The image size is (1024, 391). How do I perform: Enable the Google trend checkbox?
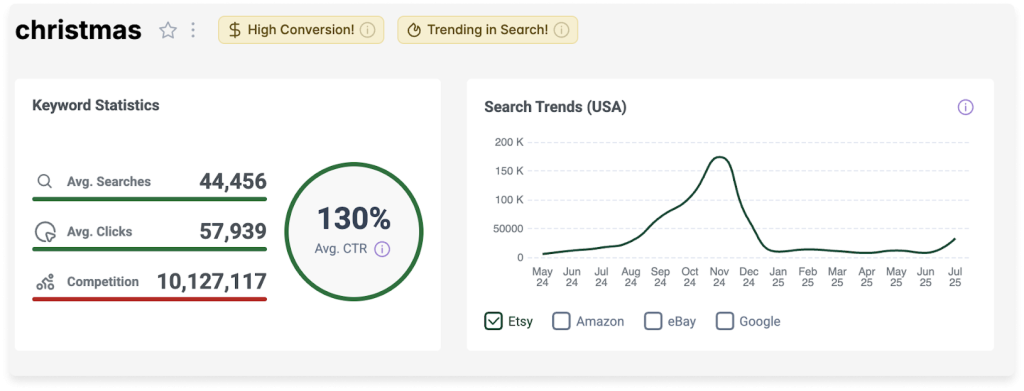(x=725, y=321)
